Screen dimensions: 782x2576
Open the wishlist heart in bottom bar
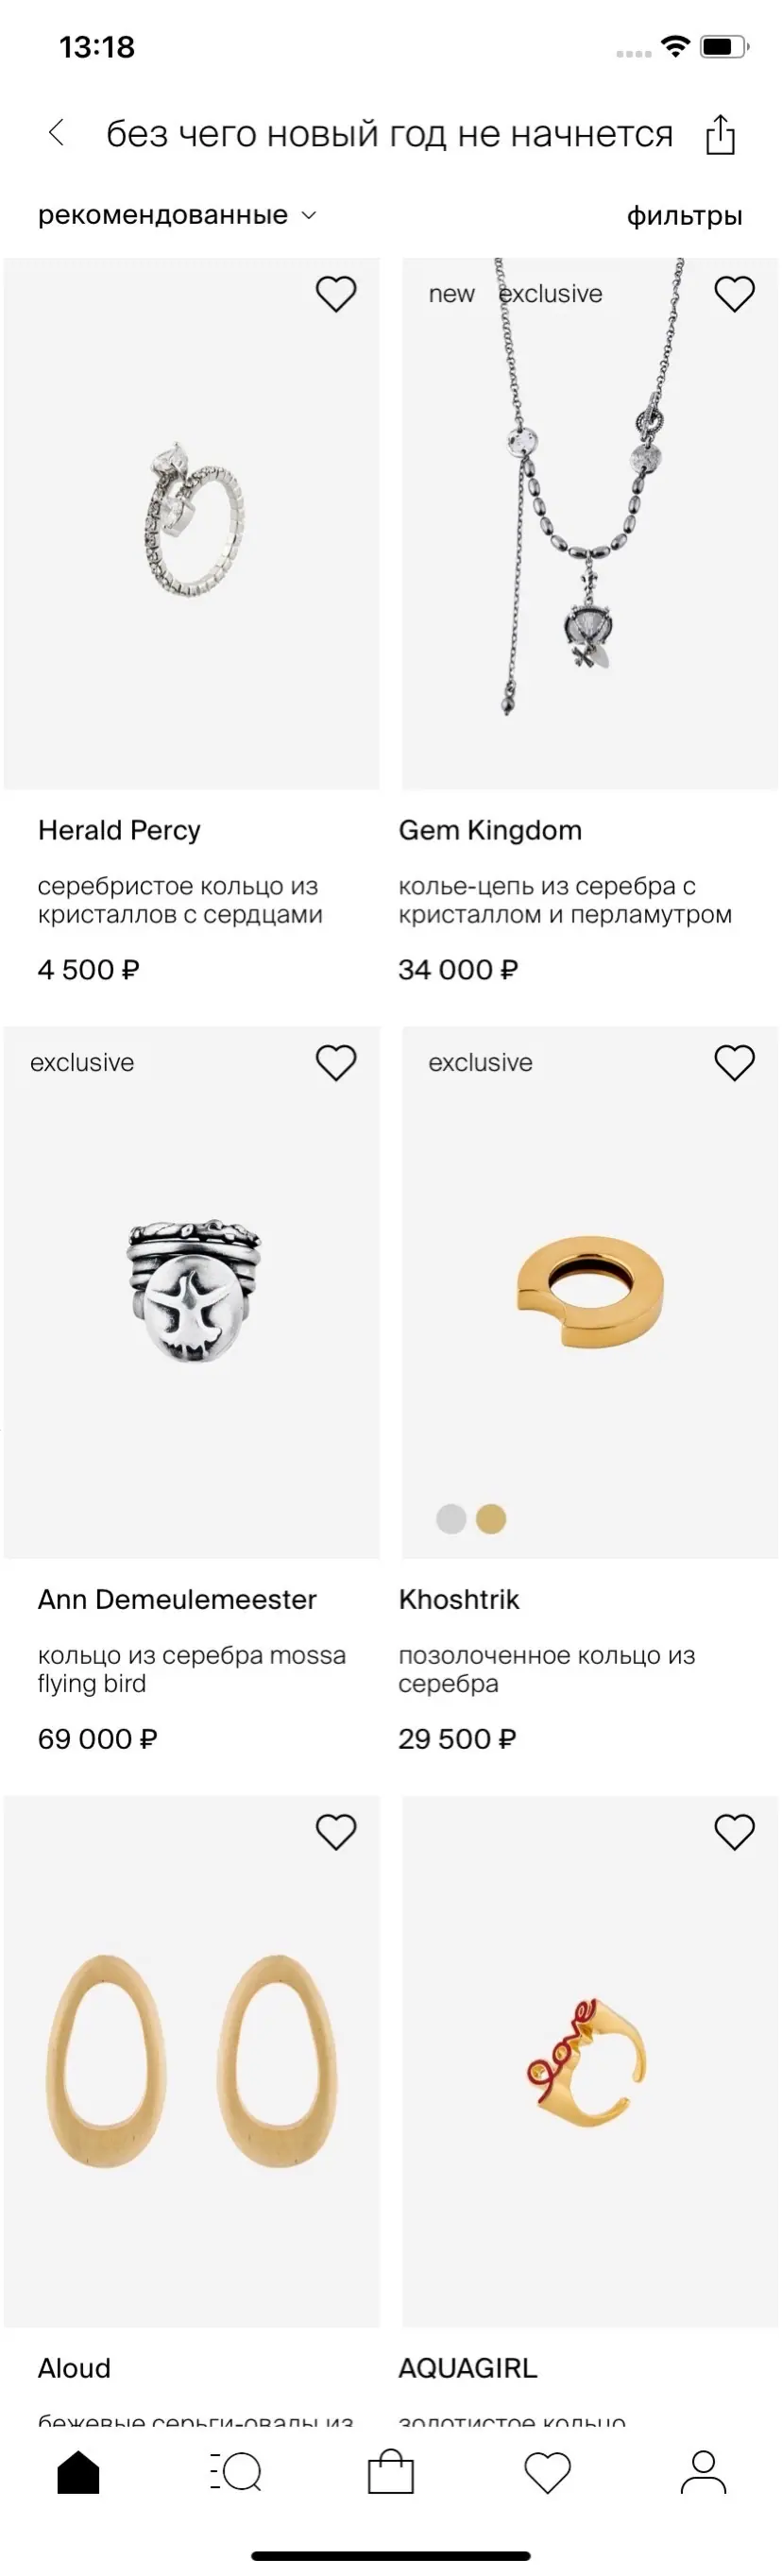547,2473
